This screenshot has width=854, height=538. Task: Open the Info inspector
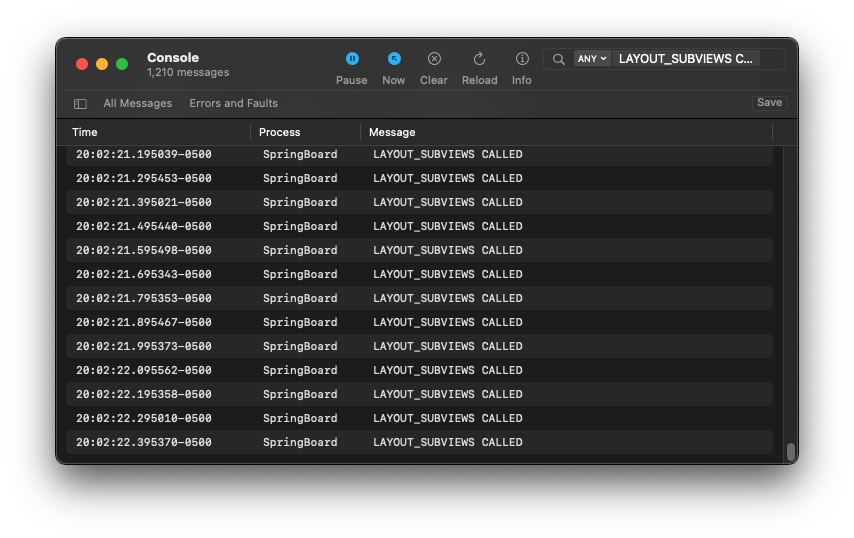[x=522, y=68]
